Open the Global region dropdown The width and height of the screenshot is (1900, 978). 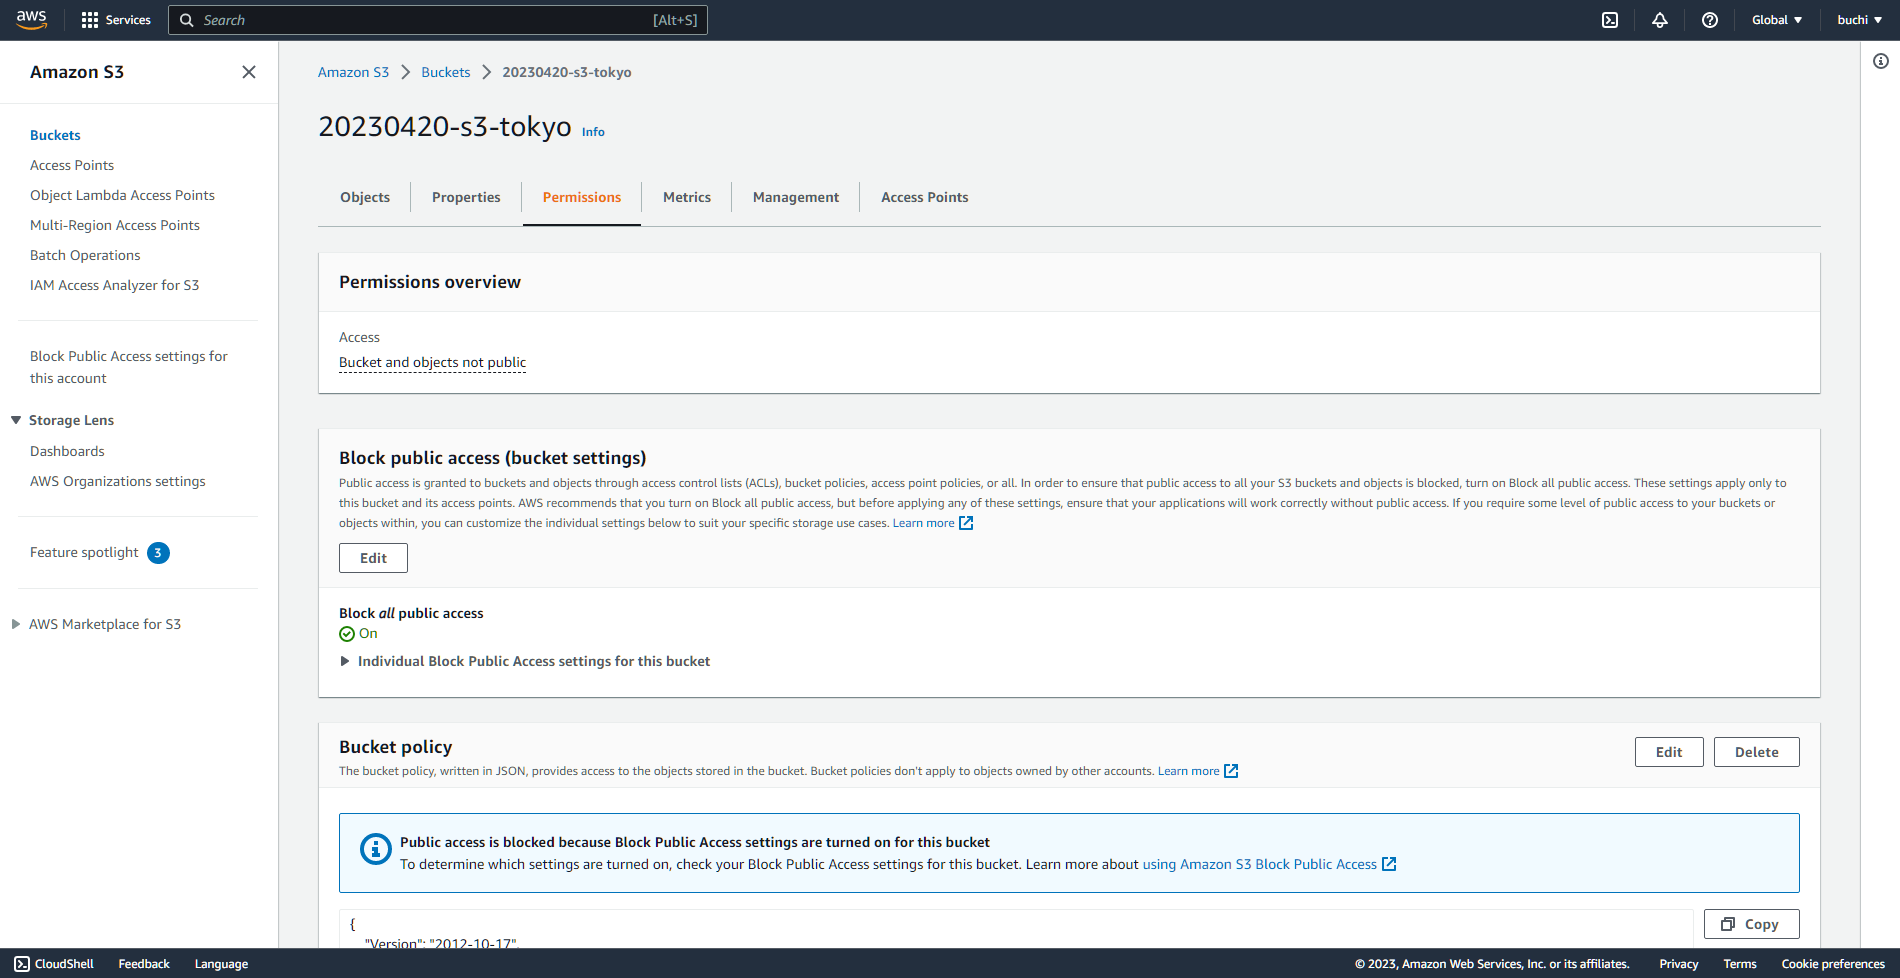point(1776,19)
